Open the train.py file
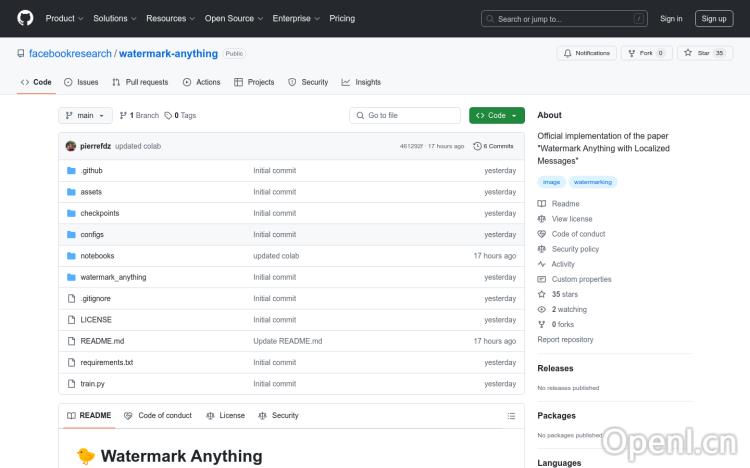Screen dimensions: 750x468 [x=93, y=384]
